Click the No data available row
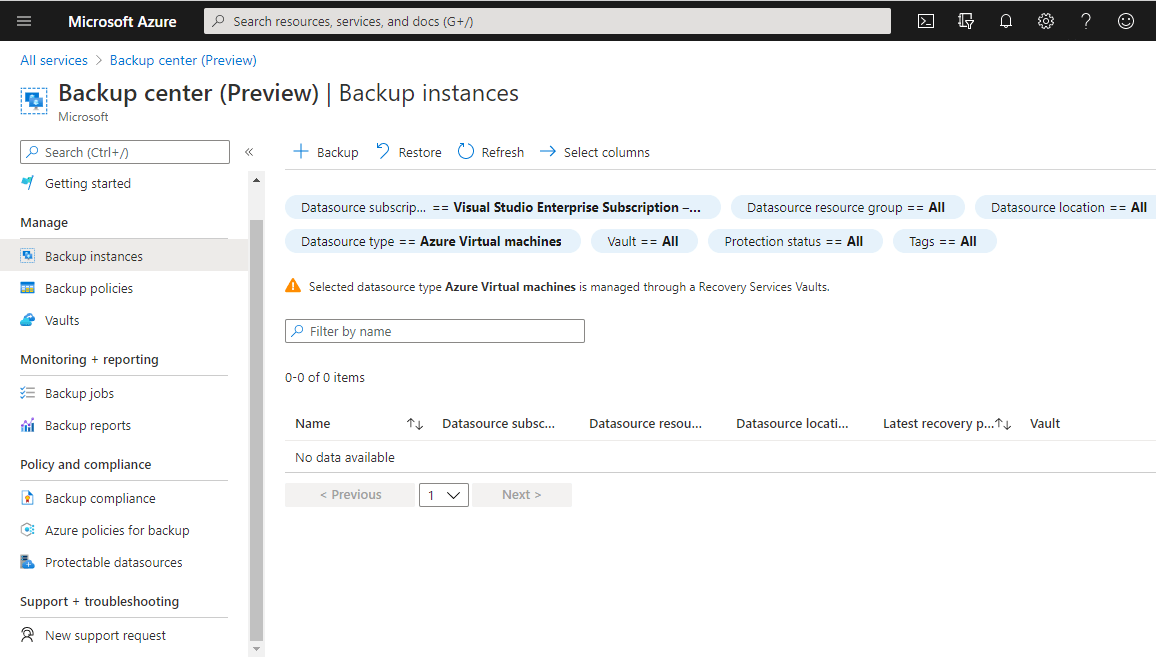The width and height of the screenshot is (1156, 657). click(x=720, y=457)
